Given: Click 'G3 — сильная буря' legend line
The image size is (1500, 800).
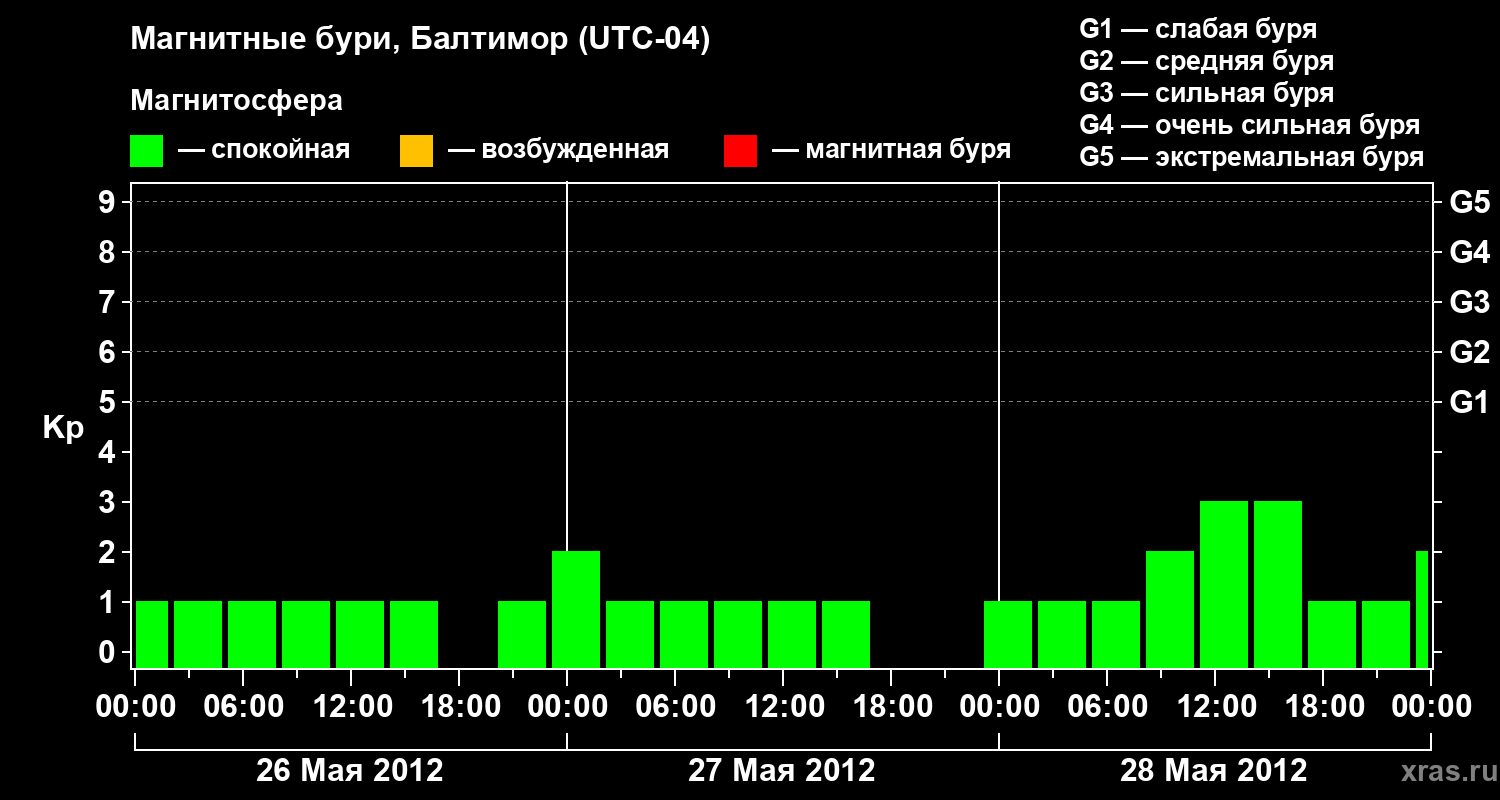Looking at the screenshot, I should pyautogui.click(x=1206, y=93).
